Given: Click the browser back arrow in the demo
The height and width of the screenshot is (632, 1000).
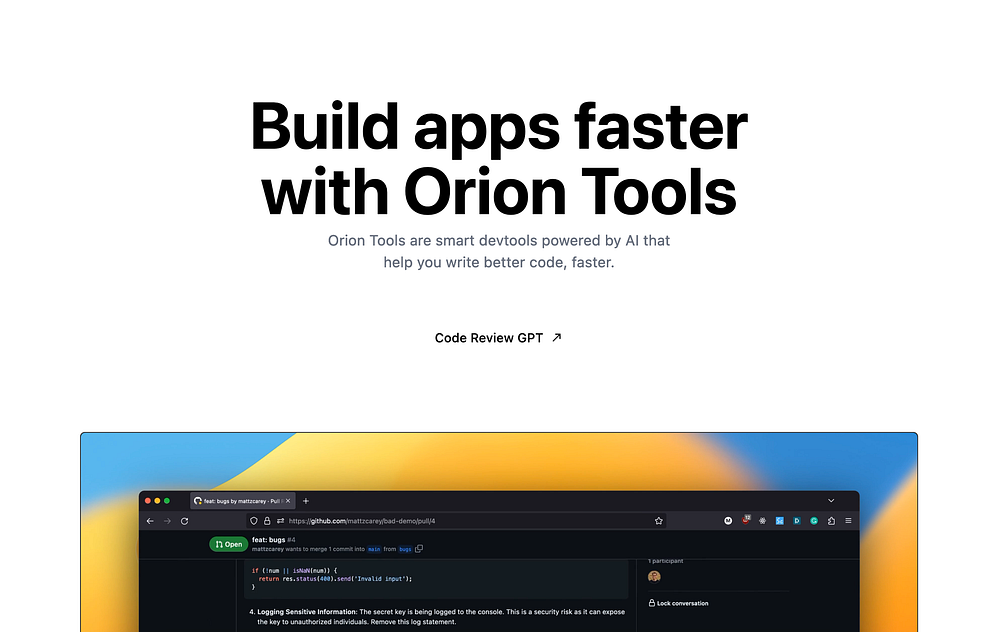Looking at the screenshot, I should 151,521.
